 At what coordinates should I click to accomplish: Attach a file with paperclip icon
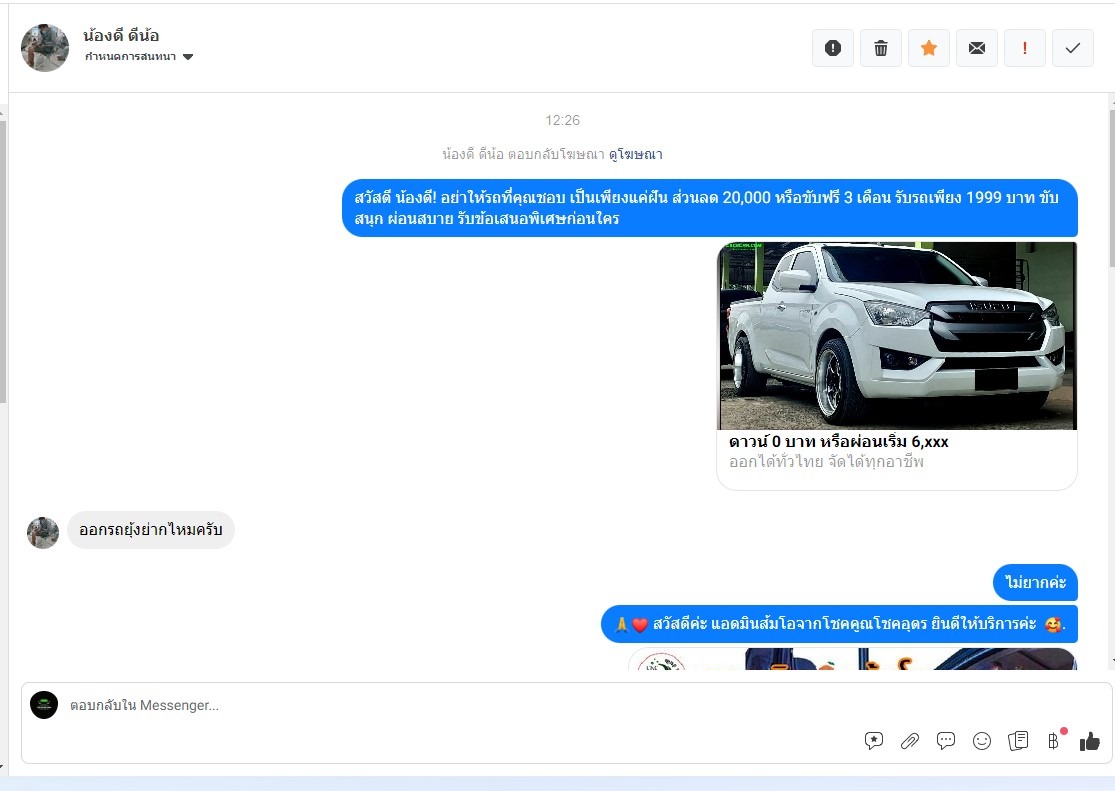[x=910, y=741]
